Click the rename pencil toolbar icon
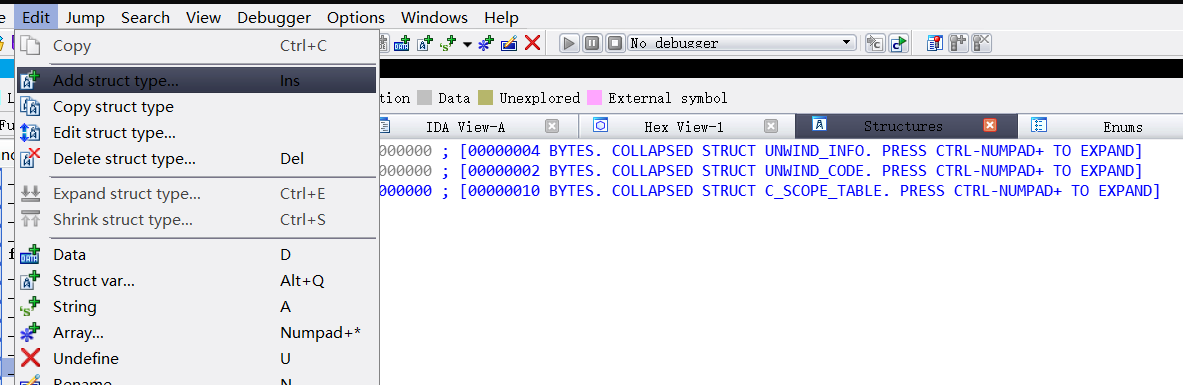The height and width of the screenshot is (385, 1183). point(509,43)
